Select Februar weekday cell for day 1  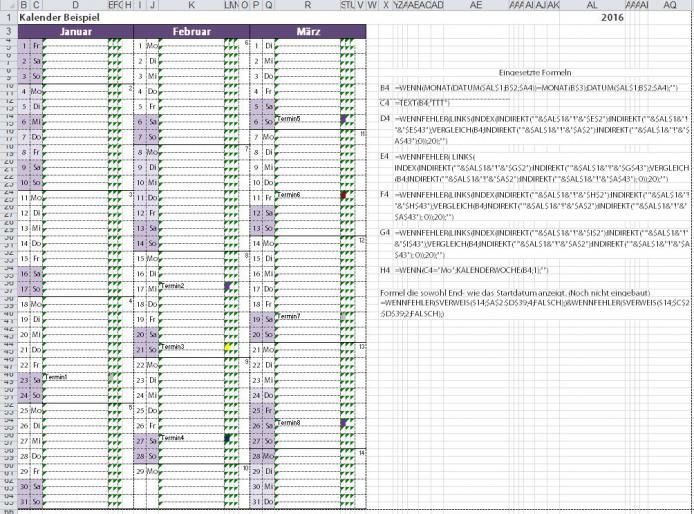(x=152, y=46)
